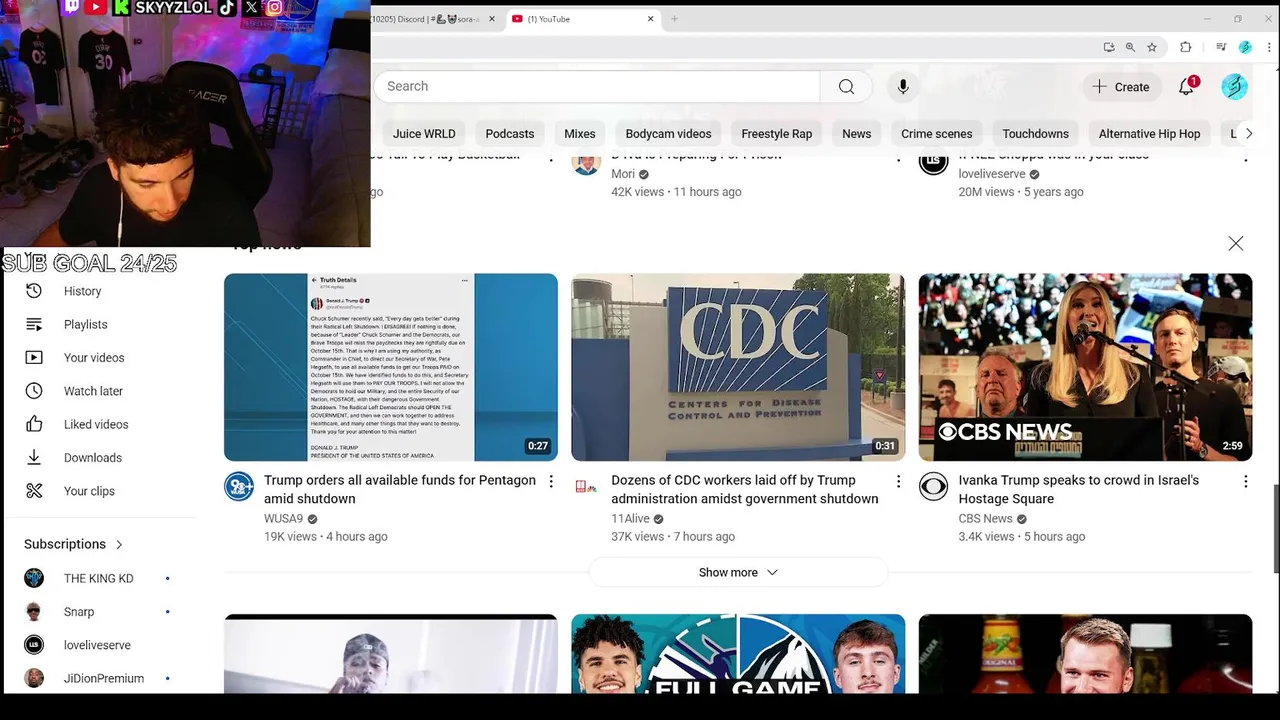Screen dimensions: 1280x720
Task: Select the Freestyle Rap chip
Action: pyautogui.click(x=777, y=134)
